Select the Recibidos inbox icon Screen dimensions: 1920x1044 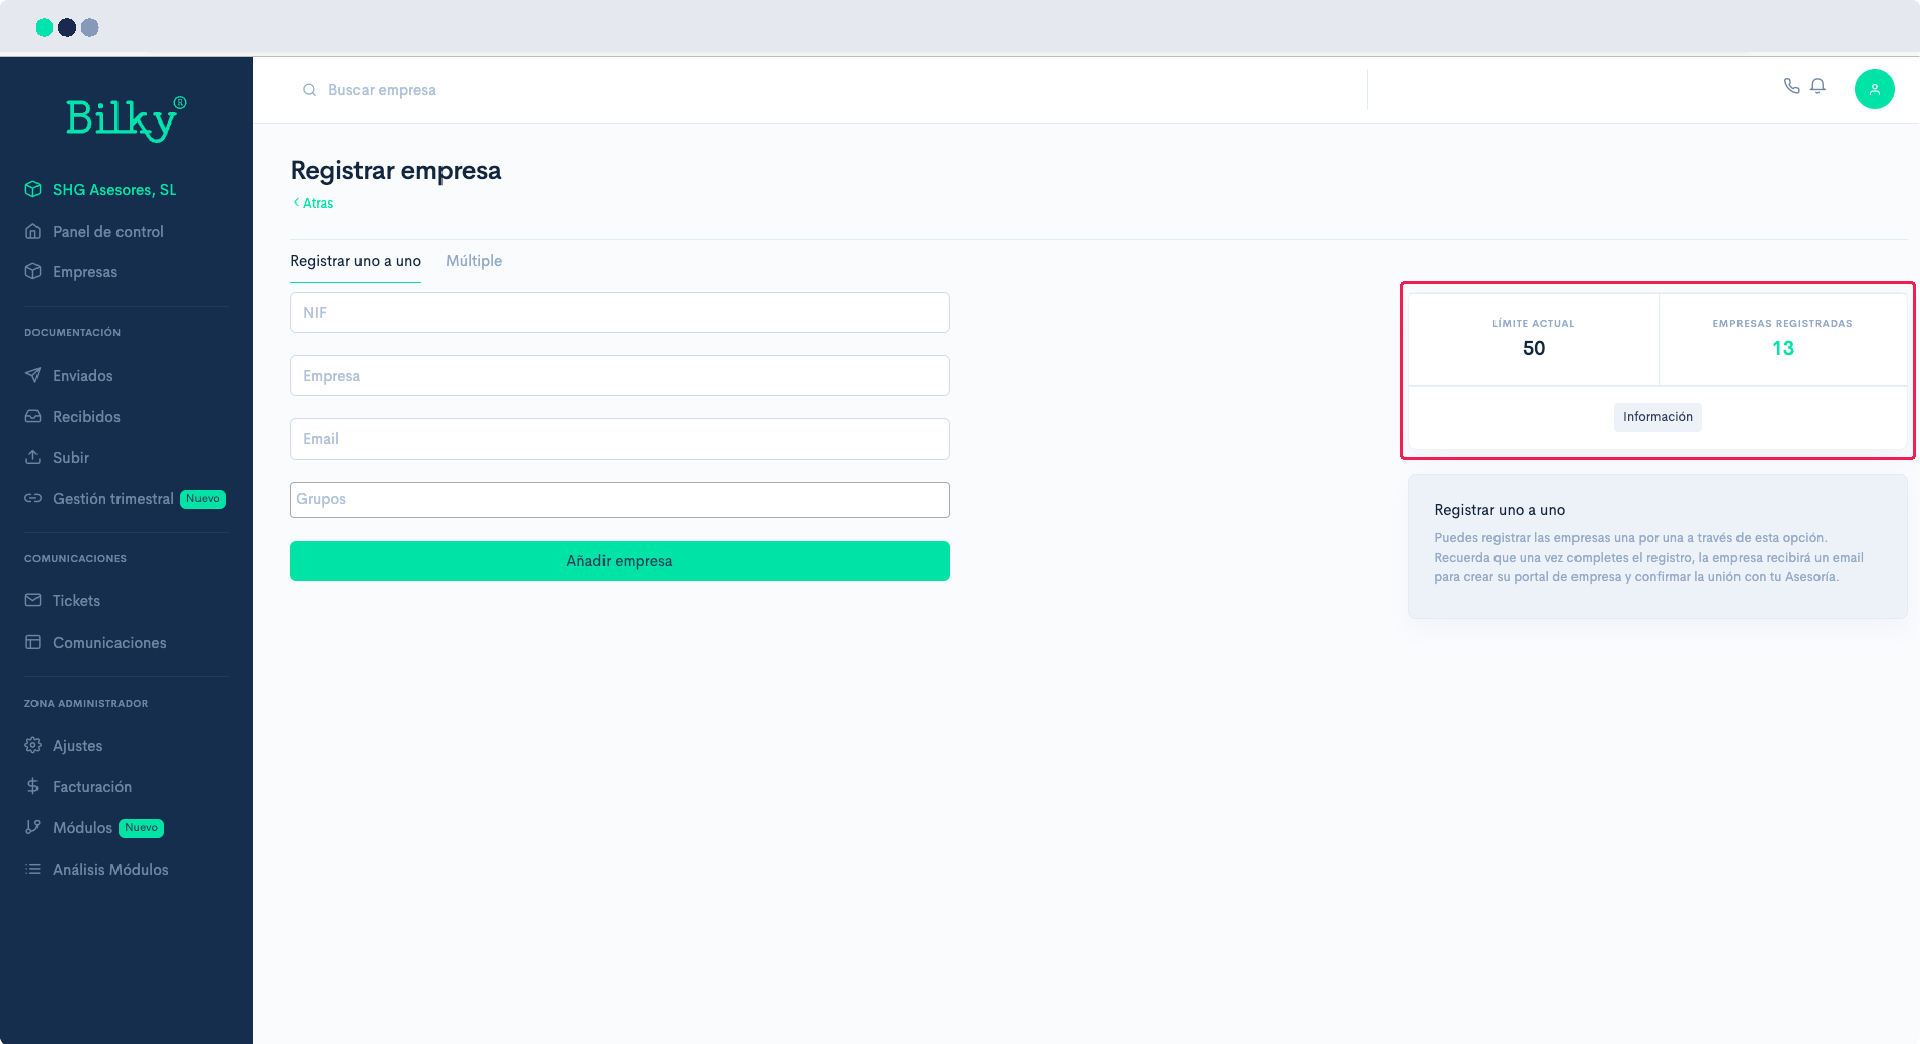coord(33,416)
